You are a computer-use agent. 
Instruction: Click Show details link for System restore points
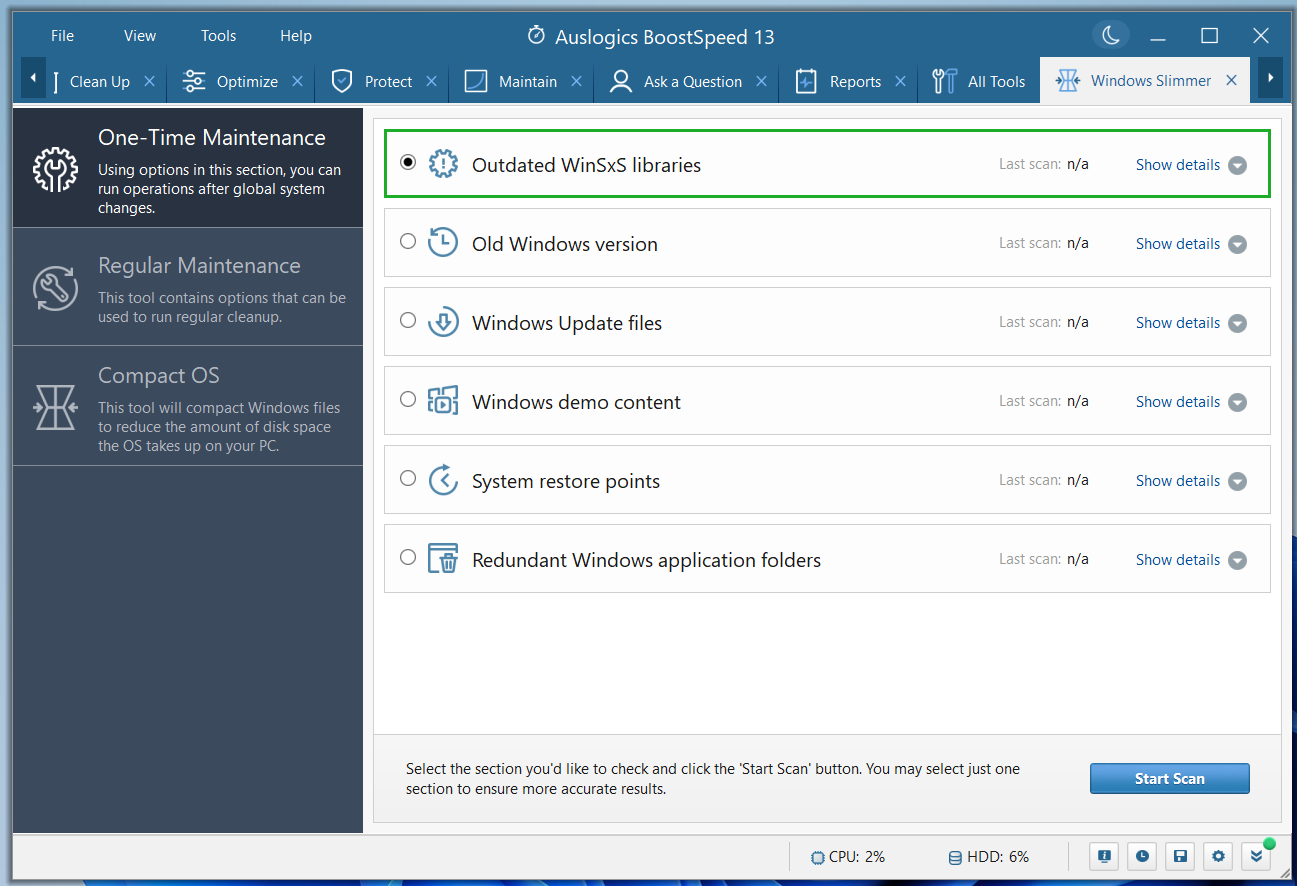pos(1178,481)
